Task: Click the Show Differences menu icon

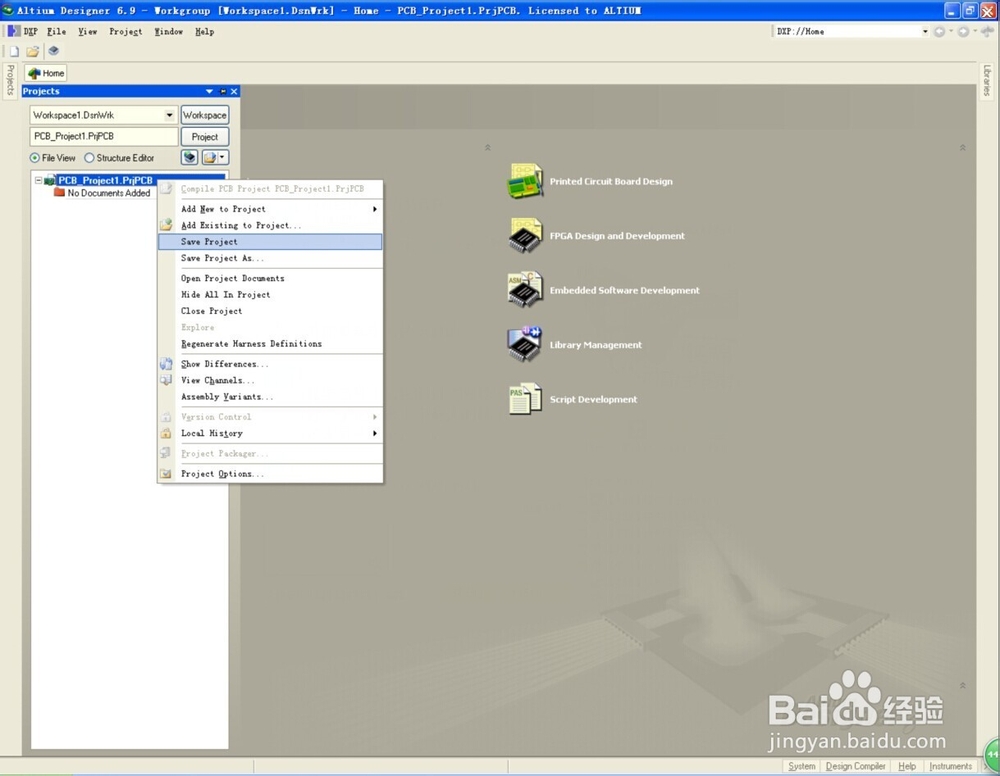Action: point(166,364)
